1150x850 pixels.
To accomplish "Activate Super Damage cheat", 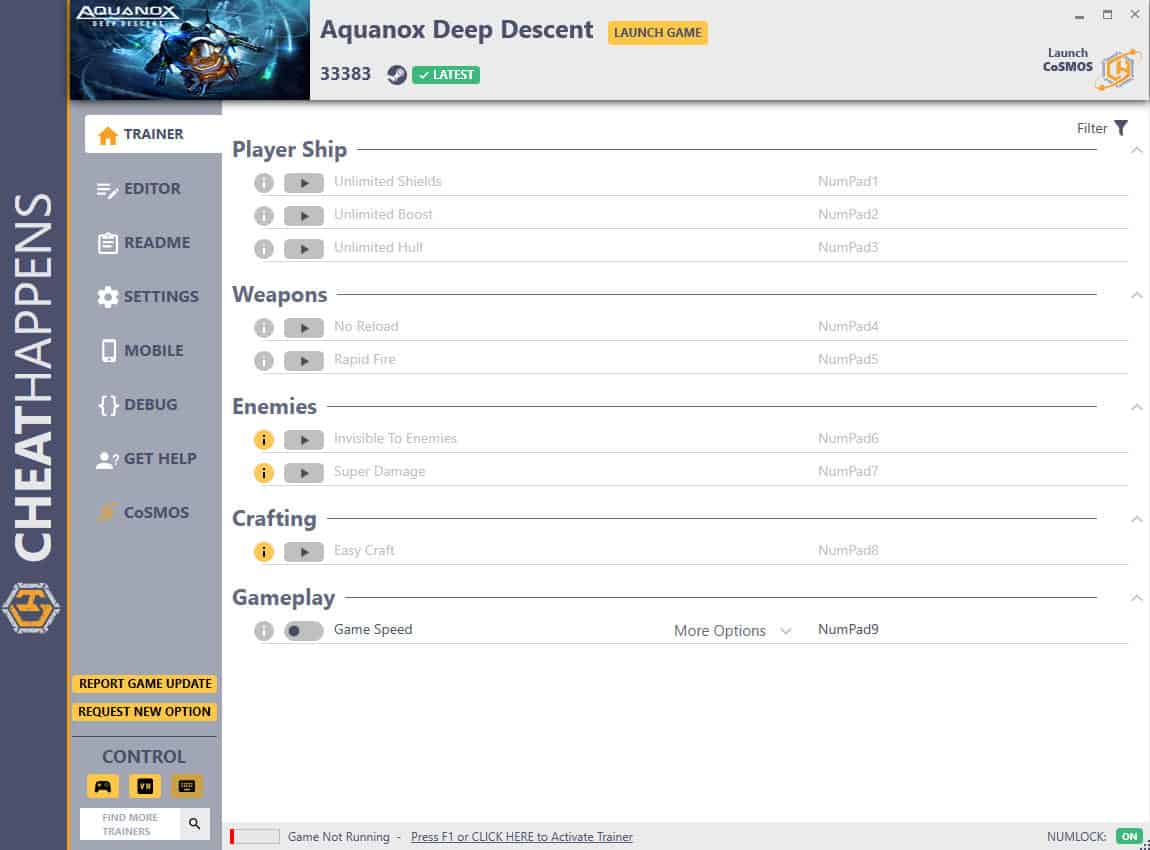I will coord(304,473).
